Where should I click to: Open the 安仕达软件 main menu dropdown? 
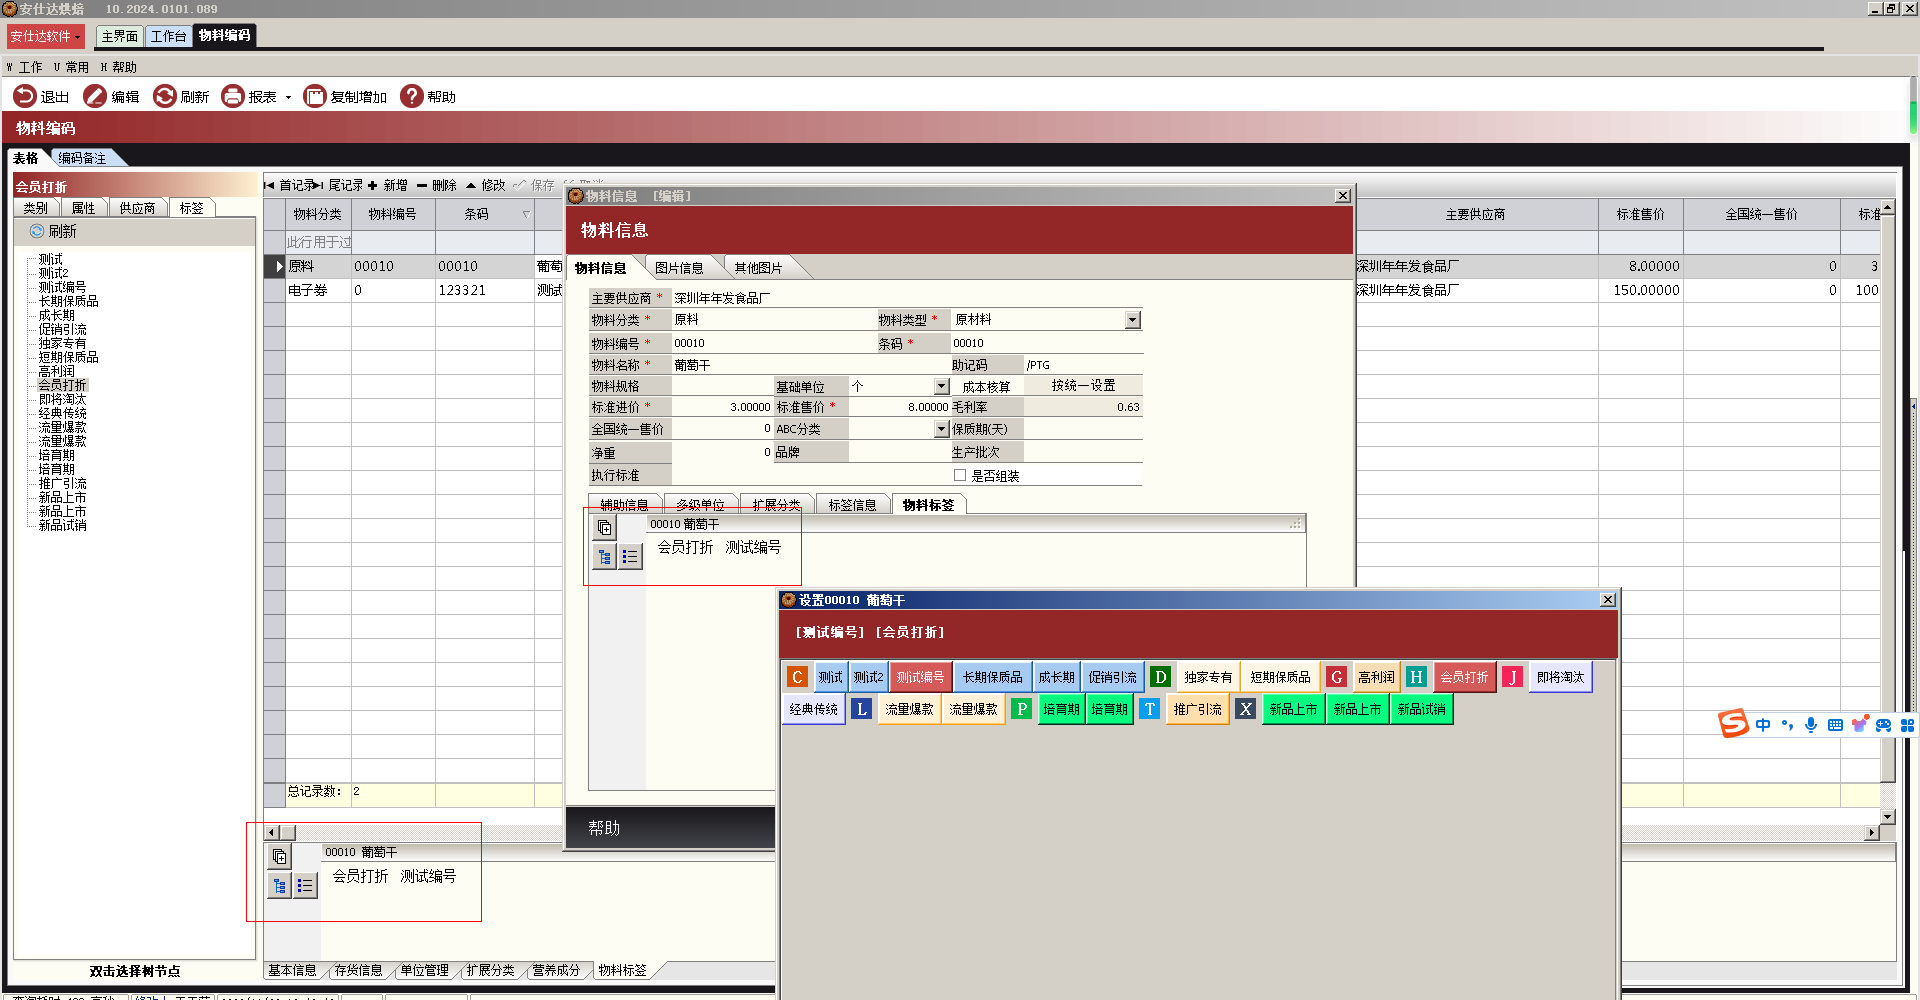(45, 36)
